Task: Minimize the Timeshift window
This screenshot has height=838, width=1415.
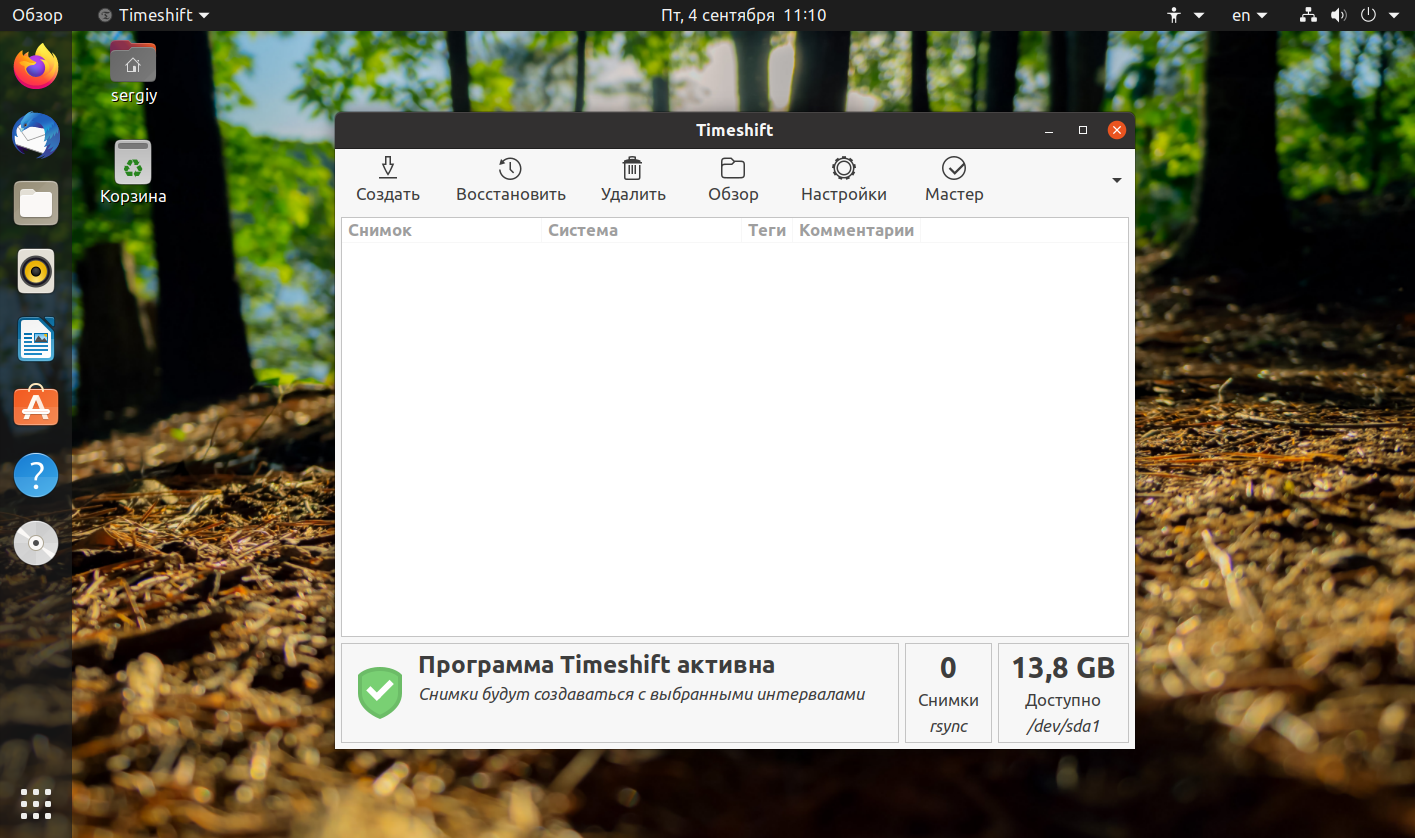Action: pos(1049,131)
